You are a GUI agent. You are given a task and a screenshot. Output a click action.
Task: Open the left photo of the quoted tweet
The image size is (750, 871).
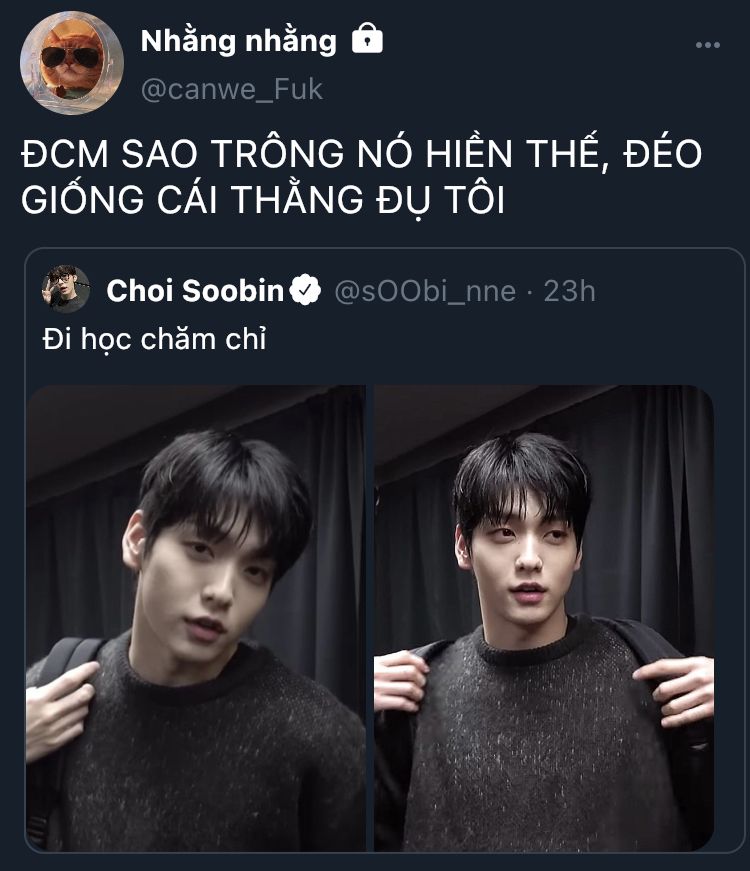pyautogui.click(x=196, y=618)
